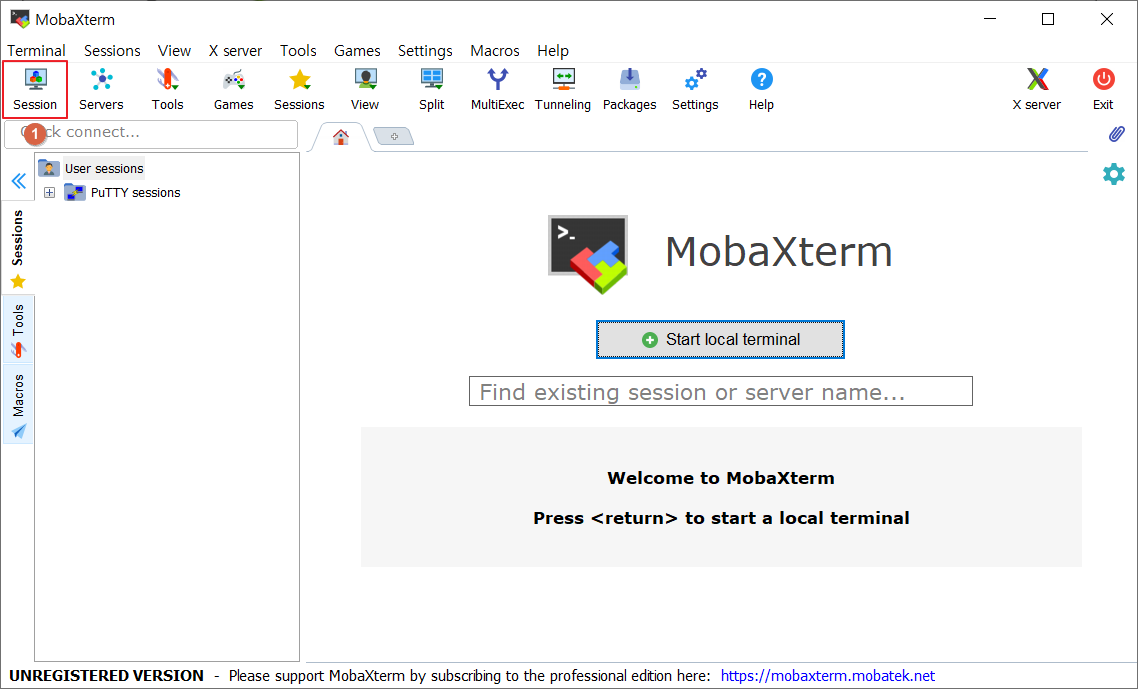The width and height of the screenshot is (1138, 689).
Task: Open the mobaxterm.mobatek.net link
Action: pyautogui.click(x=827, y=676)
